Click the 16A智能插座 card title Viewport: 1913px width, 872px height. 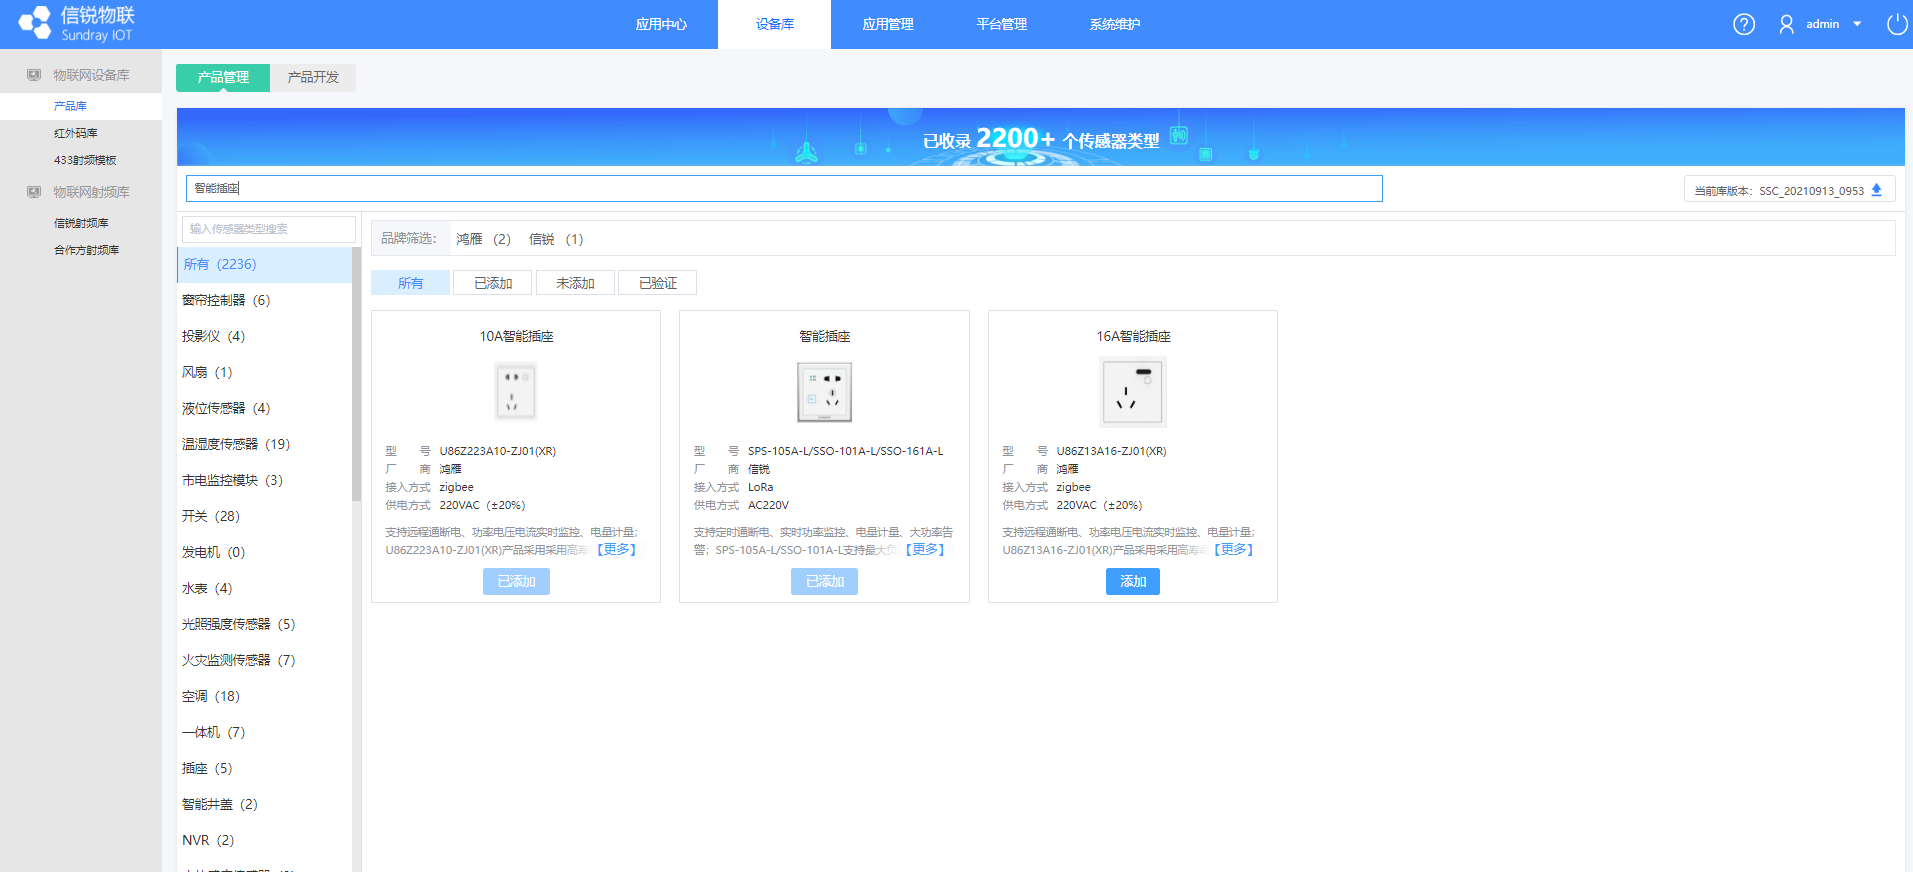click(x=1133, y=336)
